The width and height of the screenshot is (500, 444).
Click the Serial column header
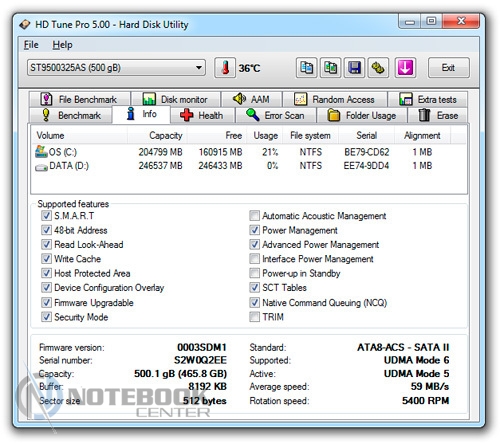point(367,135)
